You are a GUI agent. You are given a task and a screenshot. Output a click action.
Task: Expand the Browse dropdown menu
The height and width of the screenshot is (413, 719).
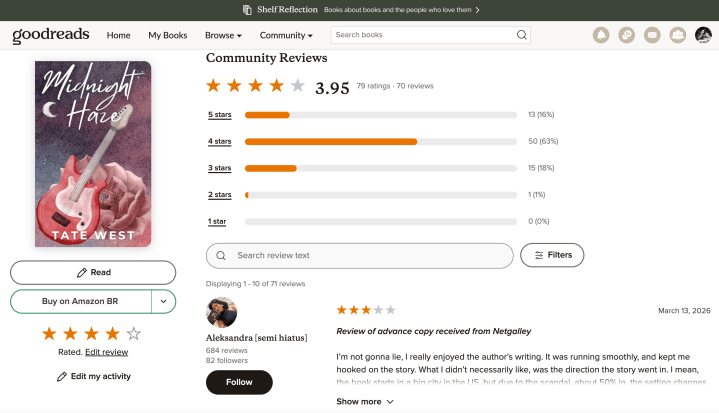[x=223, y=35]
